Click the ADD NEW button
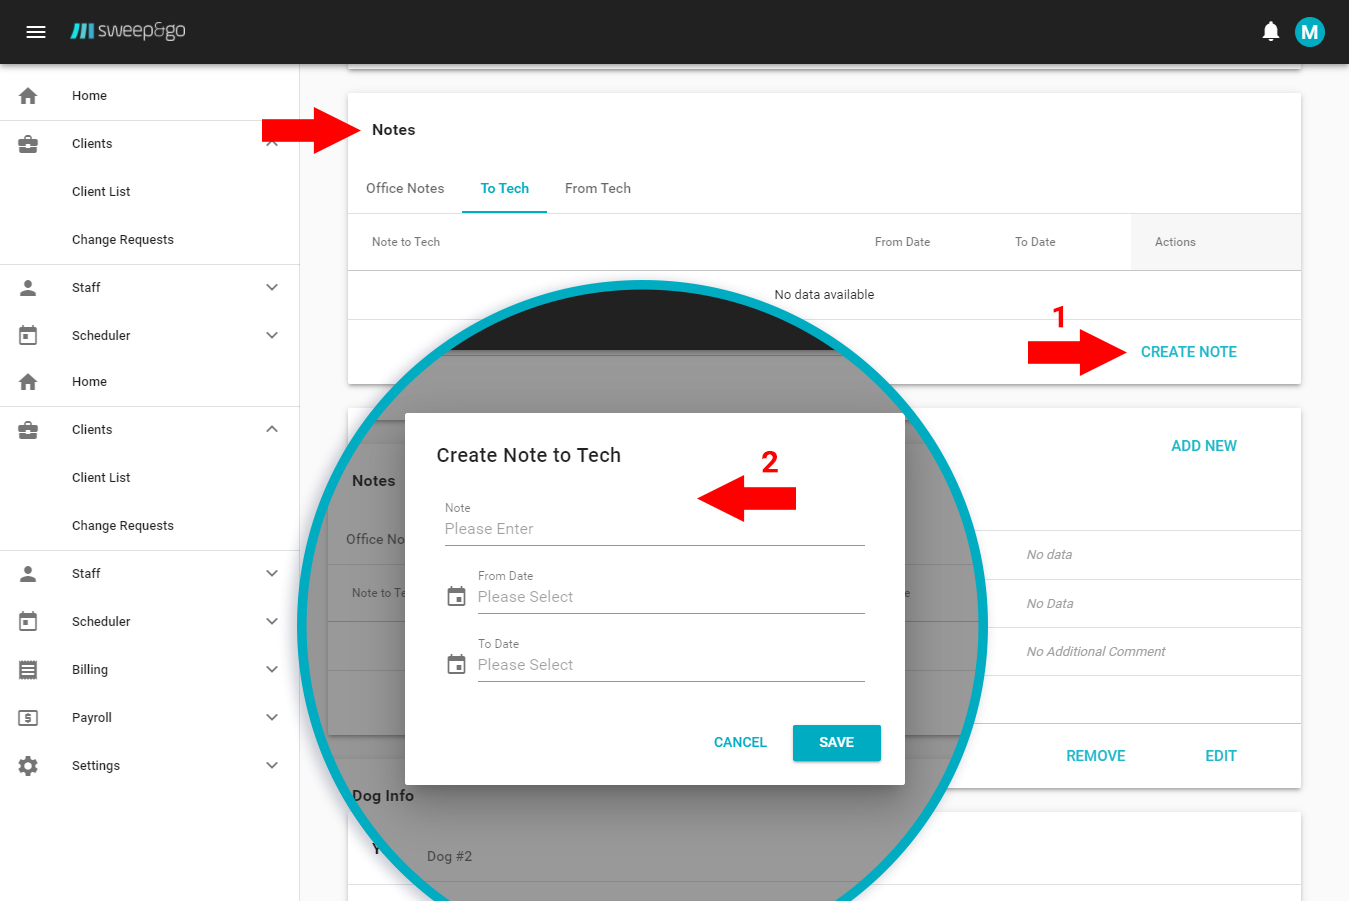Screen dimensions: 1349x901 point(1204,446)
